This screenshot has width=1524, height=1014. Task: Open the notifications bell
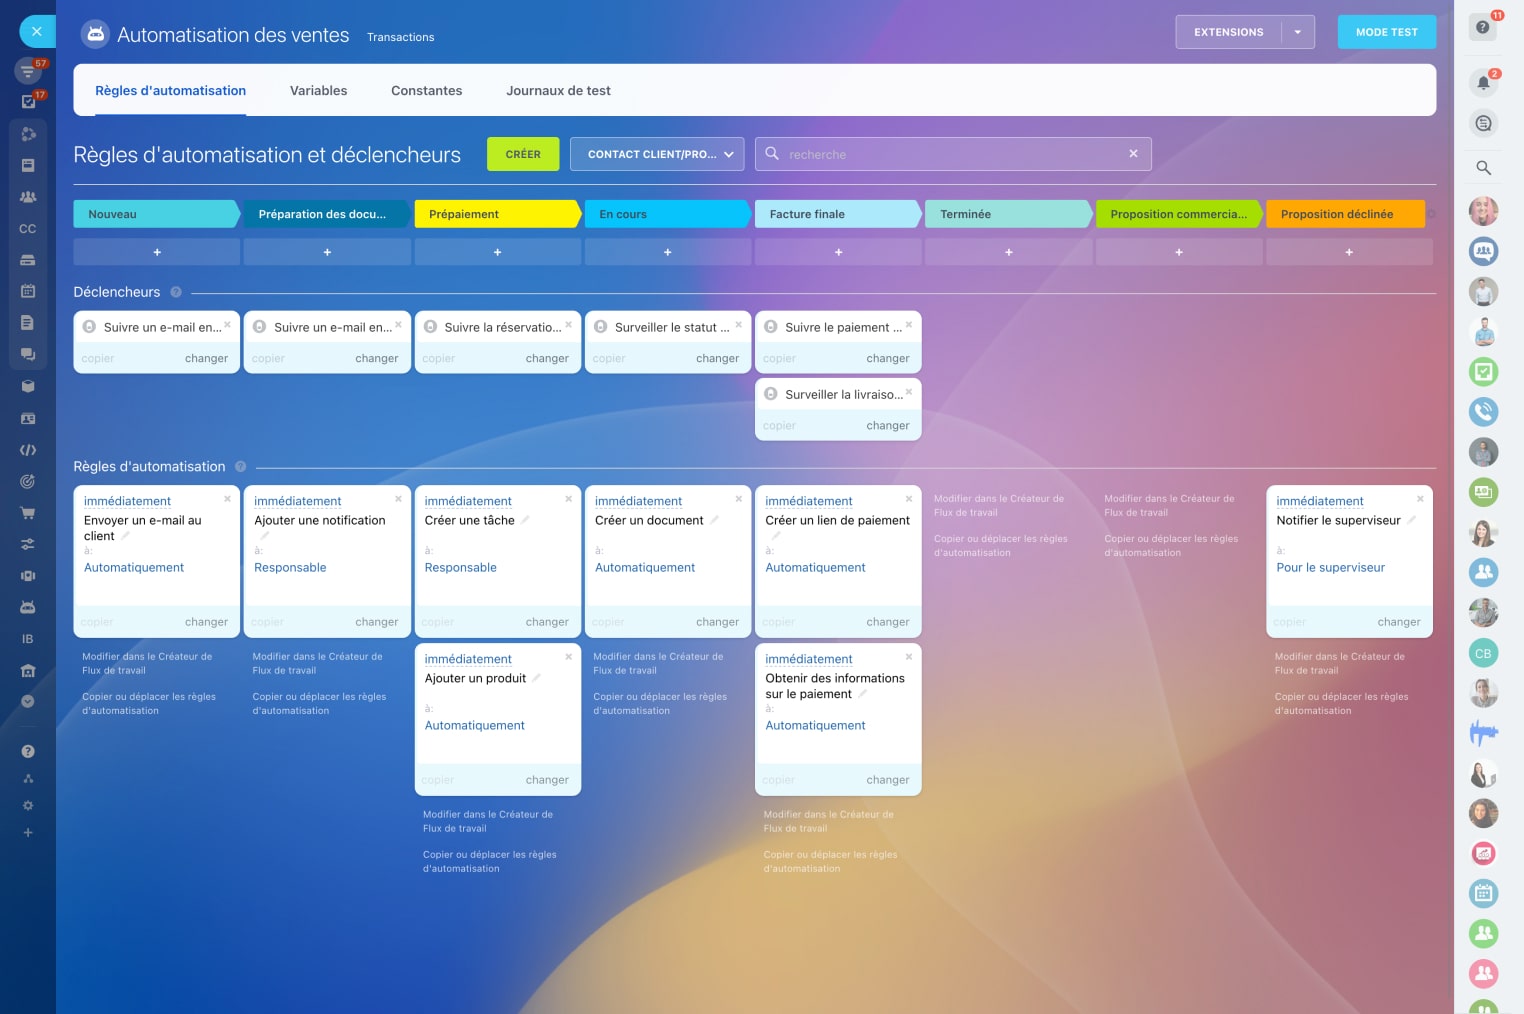click(x=1483, y=83)
